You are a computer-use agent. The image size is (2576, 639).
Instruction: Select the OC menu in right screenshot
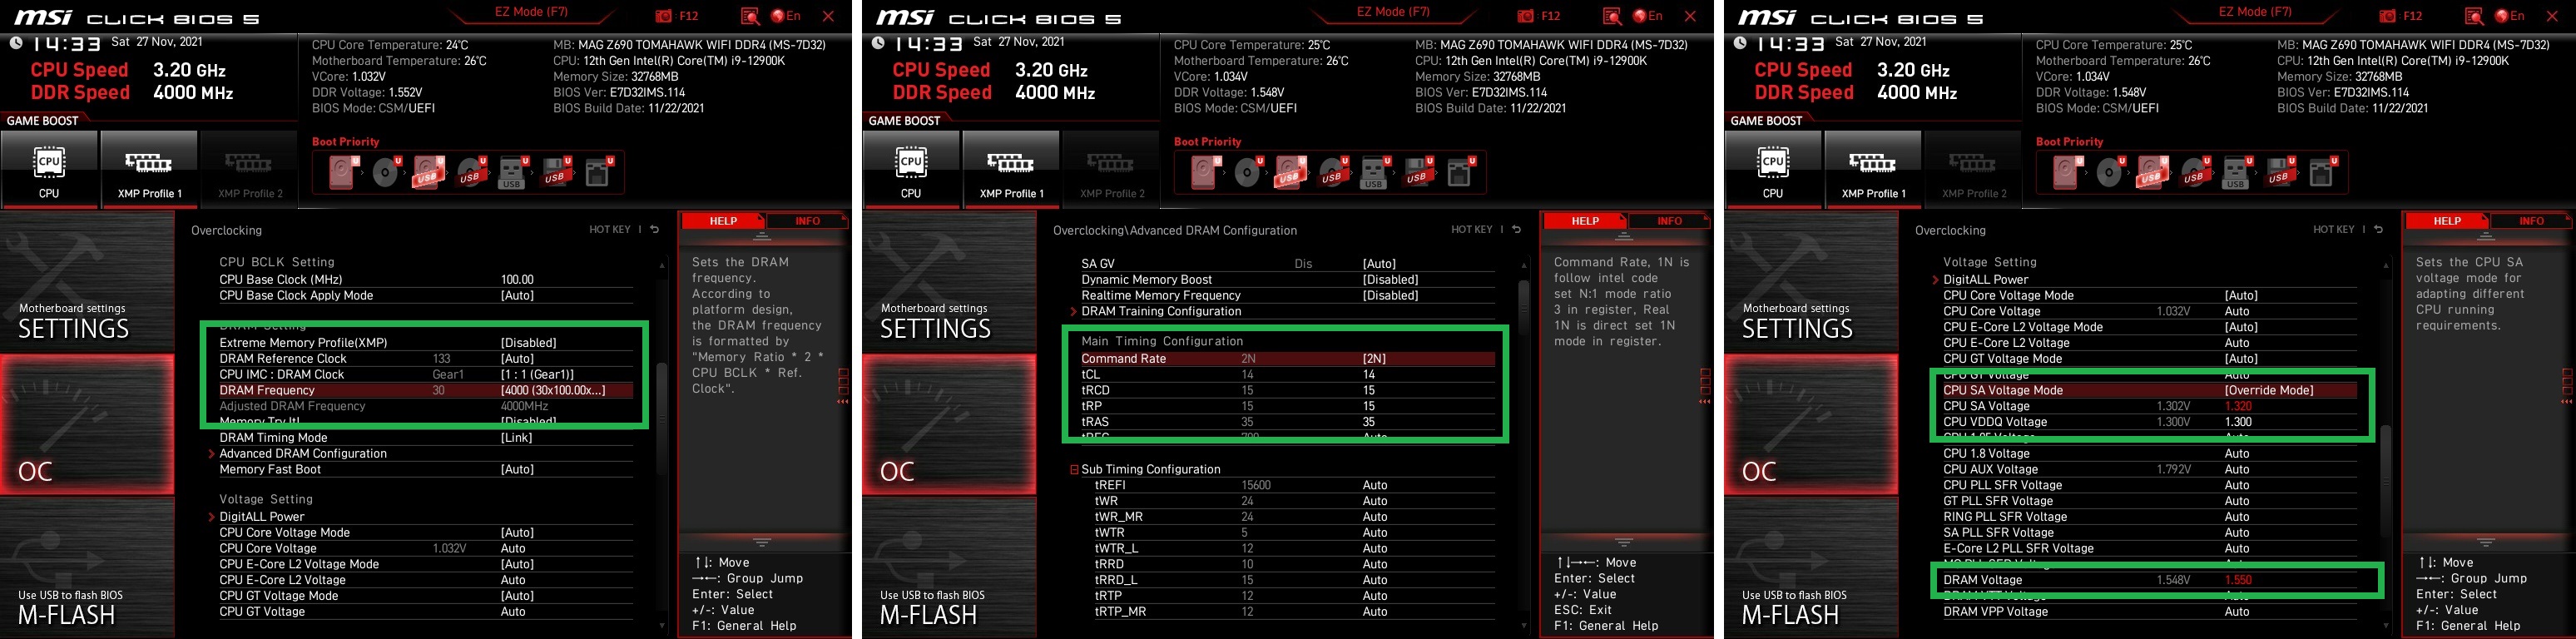tap(1810, 425)
